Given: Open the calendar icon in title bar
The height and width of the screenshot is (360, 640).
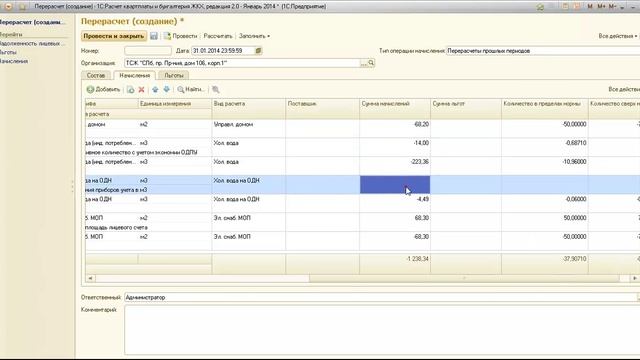Looking at the screenshot, I should pyautogui.click(x=577, y=7).
